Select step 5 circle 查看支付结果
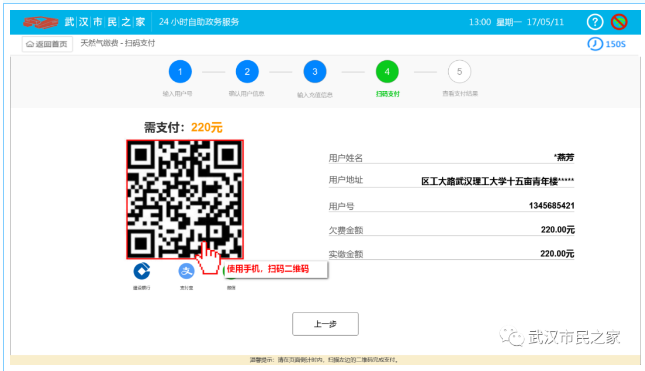Screen dimensions: 645x371 tap(459, 72)
